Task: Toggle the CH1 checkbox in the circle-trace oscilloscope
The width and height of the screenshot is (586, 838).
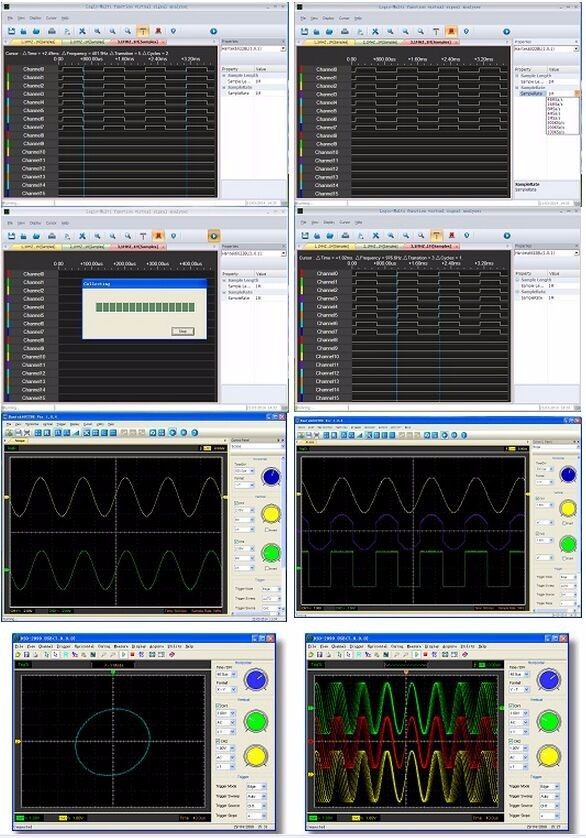Action: tap(218, 705)
